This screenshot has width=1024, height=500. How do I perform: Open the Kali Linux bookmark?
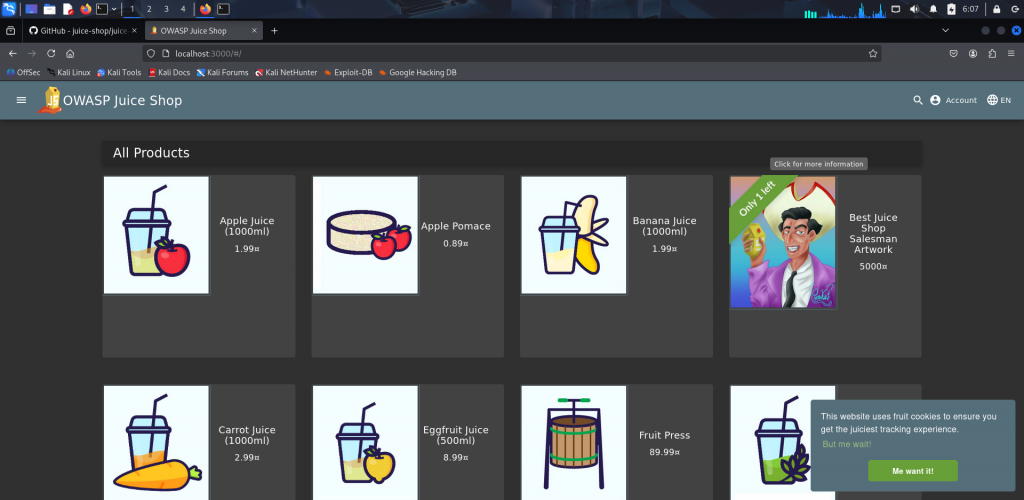coord(69,72)
